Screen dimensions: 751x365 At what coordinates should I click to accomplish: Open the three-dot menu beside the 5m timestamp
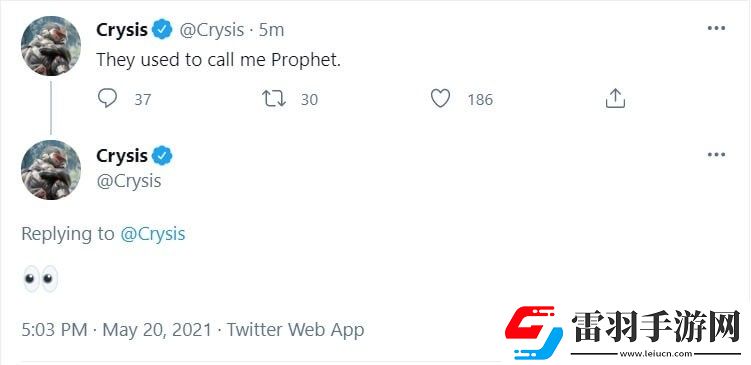tap(716, 28)
